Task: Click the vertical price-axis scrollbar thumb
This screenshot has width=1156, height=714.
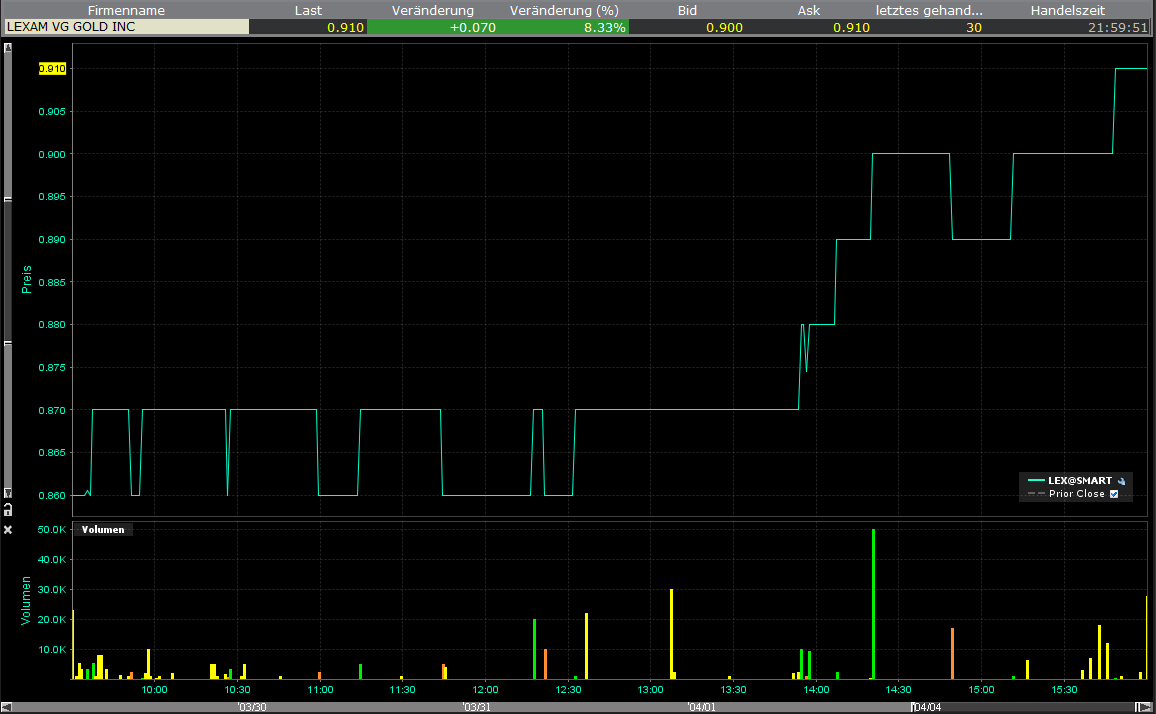Action: (8, 271)
